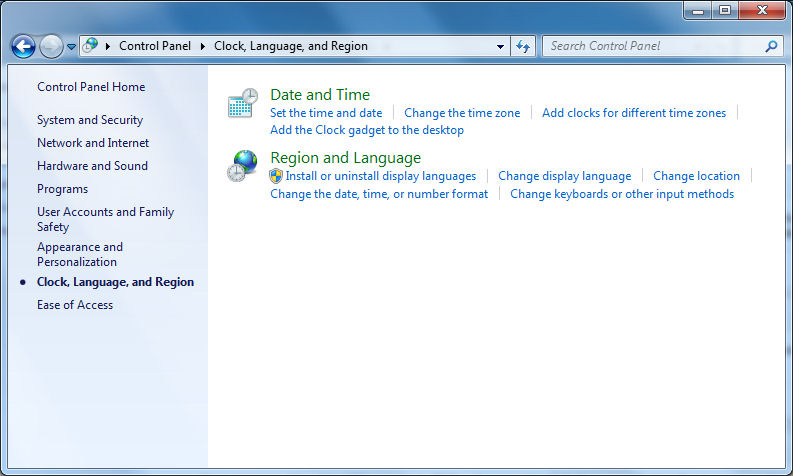Select Change the time zone link
The width and height of the screenshot is (793, 476).
coord(462,113)
